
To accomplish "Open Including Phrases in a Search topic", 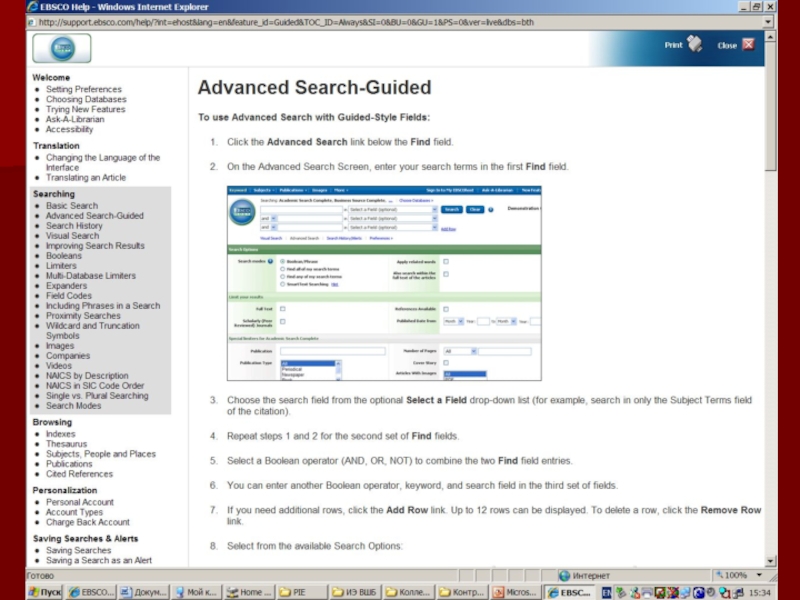I will (103, 306).
